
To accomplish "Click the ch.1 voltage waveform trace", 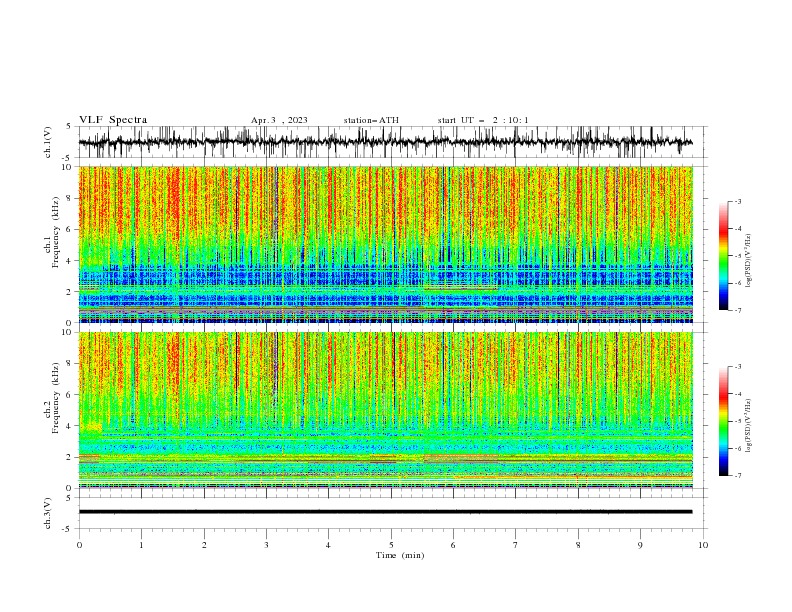I will [385, 142].
